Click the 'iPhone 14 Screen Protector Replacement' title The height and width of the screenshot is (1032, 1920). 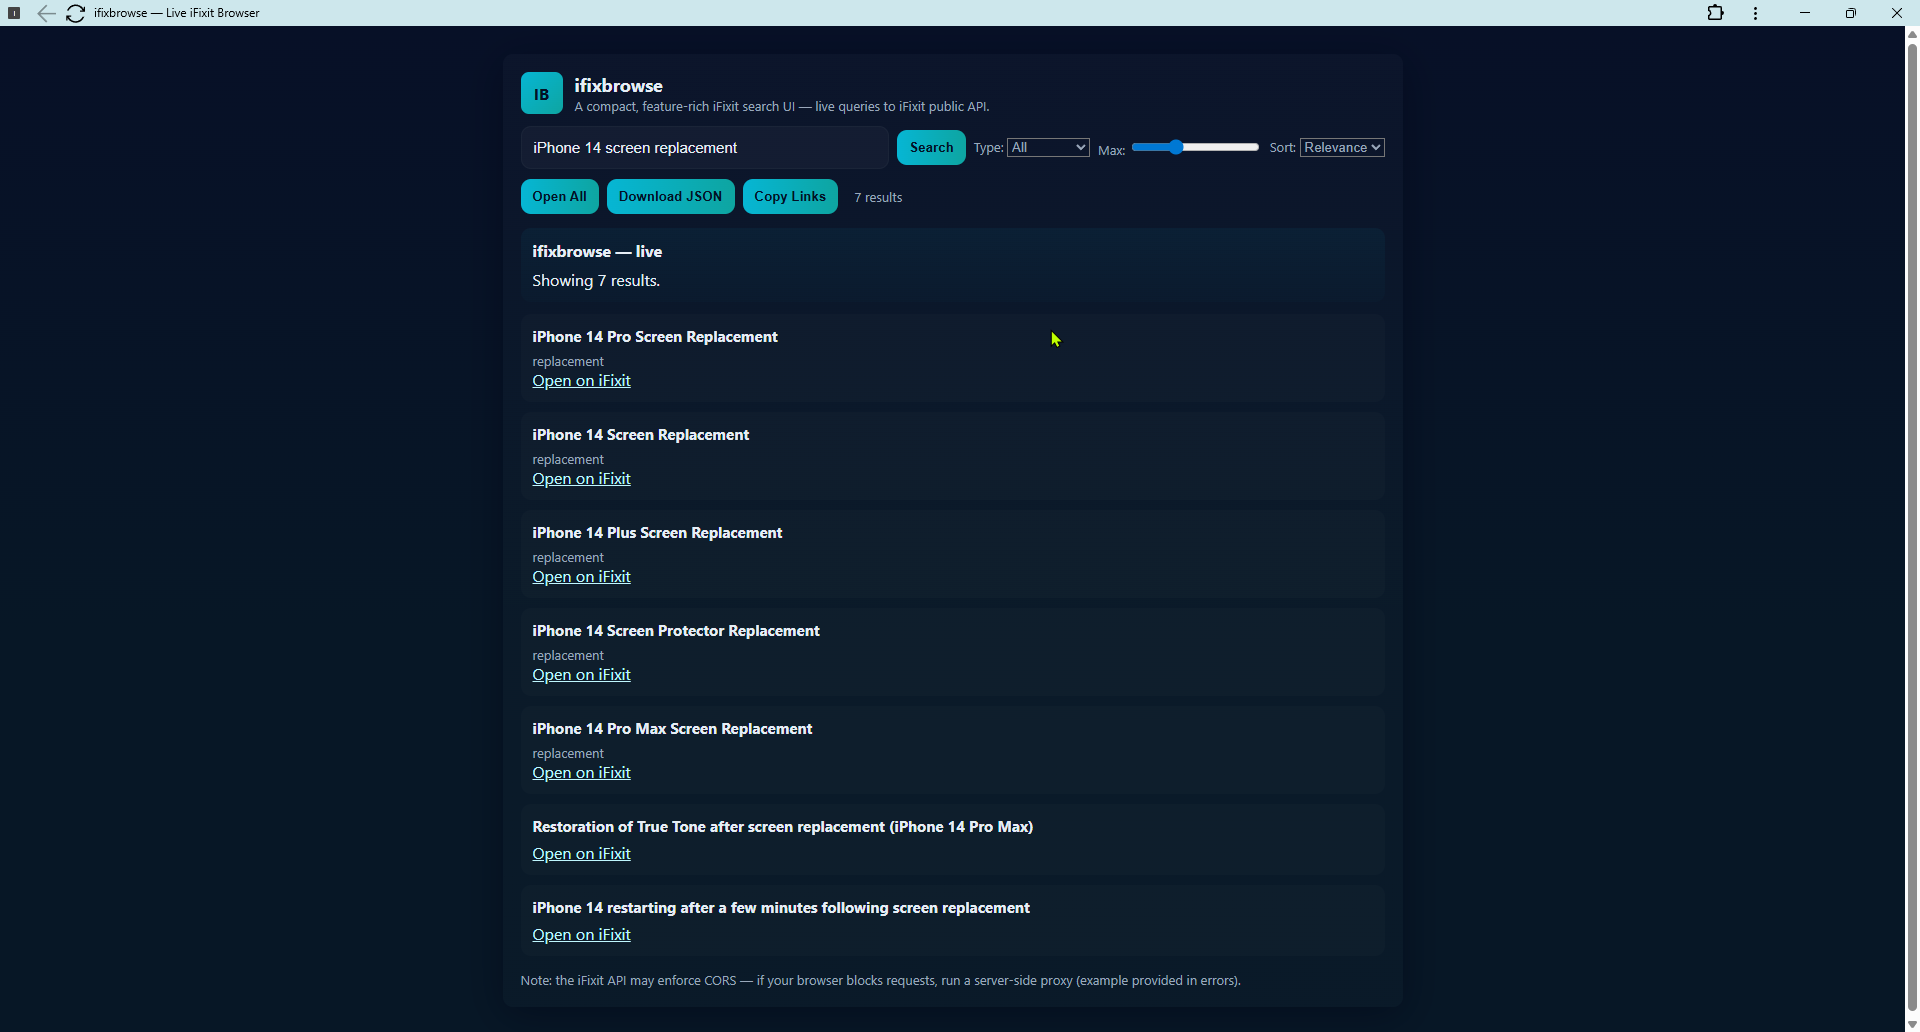click(x=676, y=631)
